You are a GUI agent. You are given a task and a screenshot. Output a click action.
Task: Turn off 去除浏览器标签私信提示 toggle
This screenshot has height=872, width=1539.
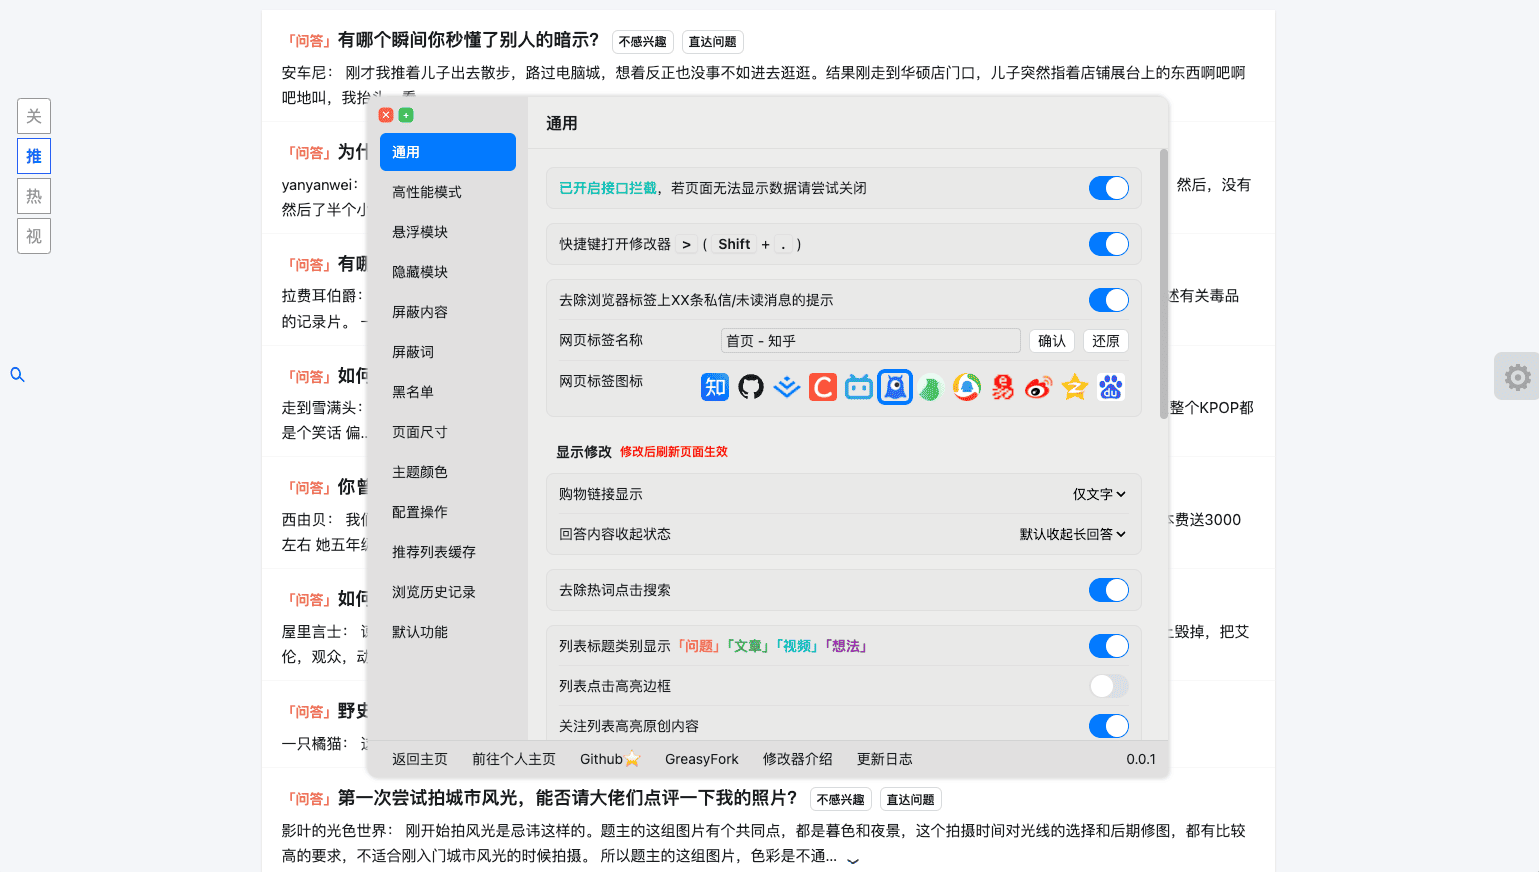tap(1109, 300)
